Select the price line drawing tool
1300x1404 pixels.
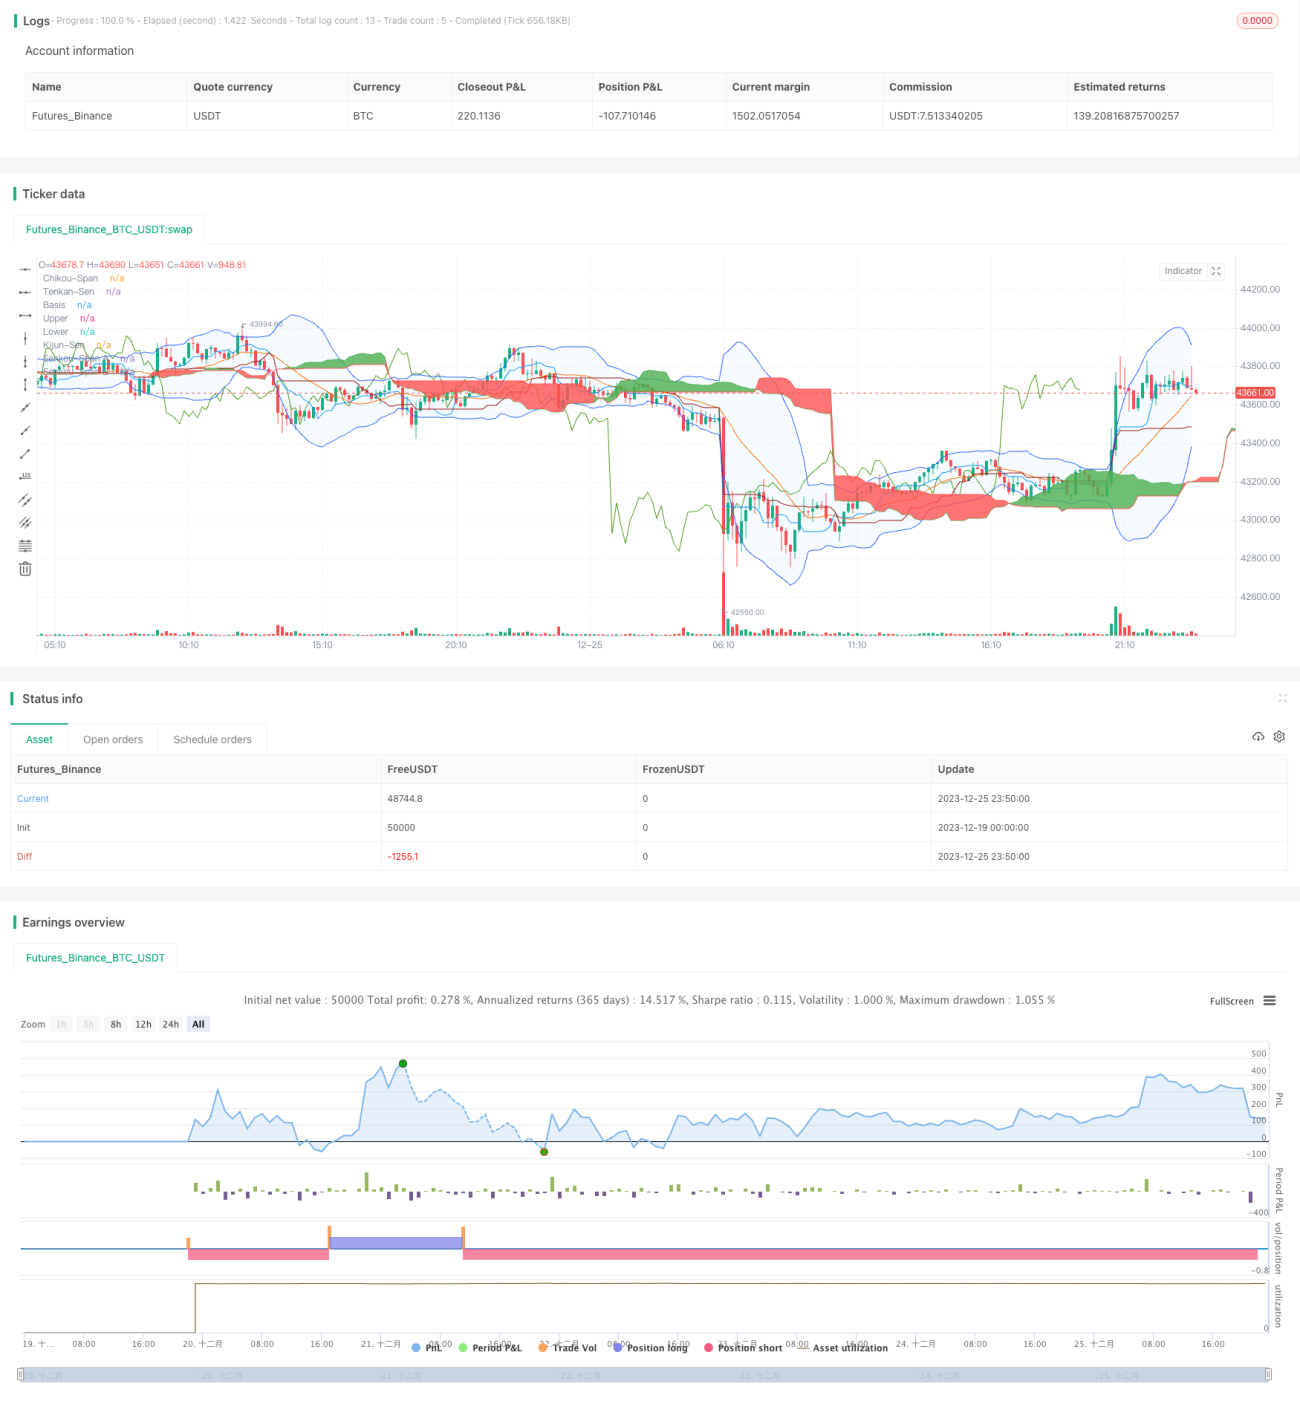click(25, 476)
